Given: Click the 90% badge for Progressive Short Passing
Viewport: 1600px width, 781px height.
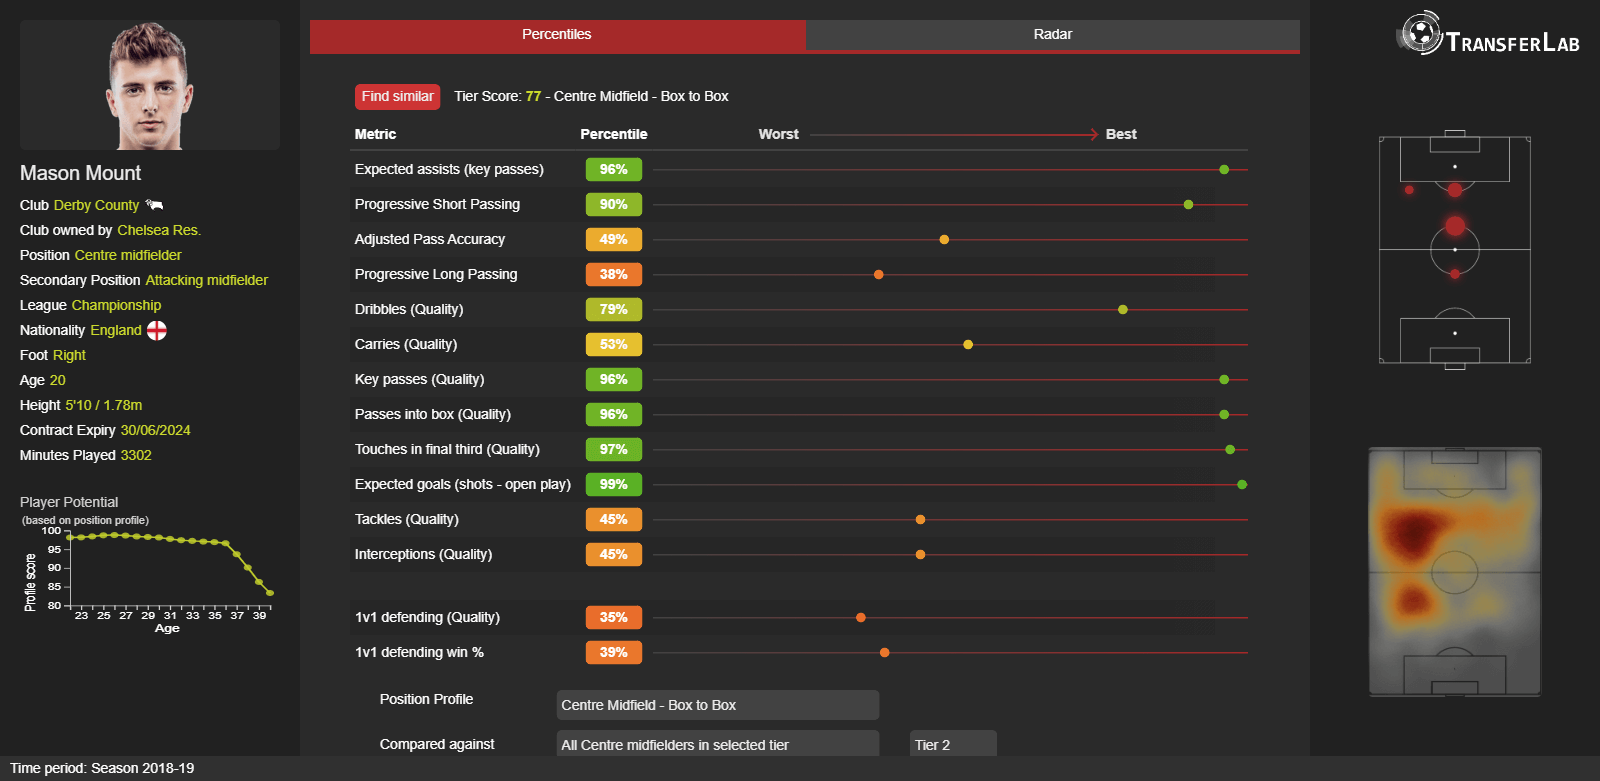Looking at the screenshot, I should coord(614,205).
